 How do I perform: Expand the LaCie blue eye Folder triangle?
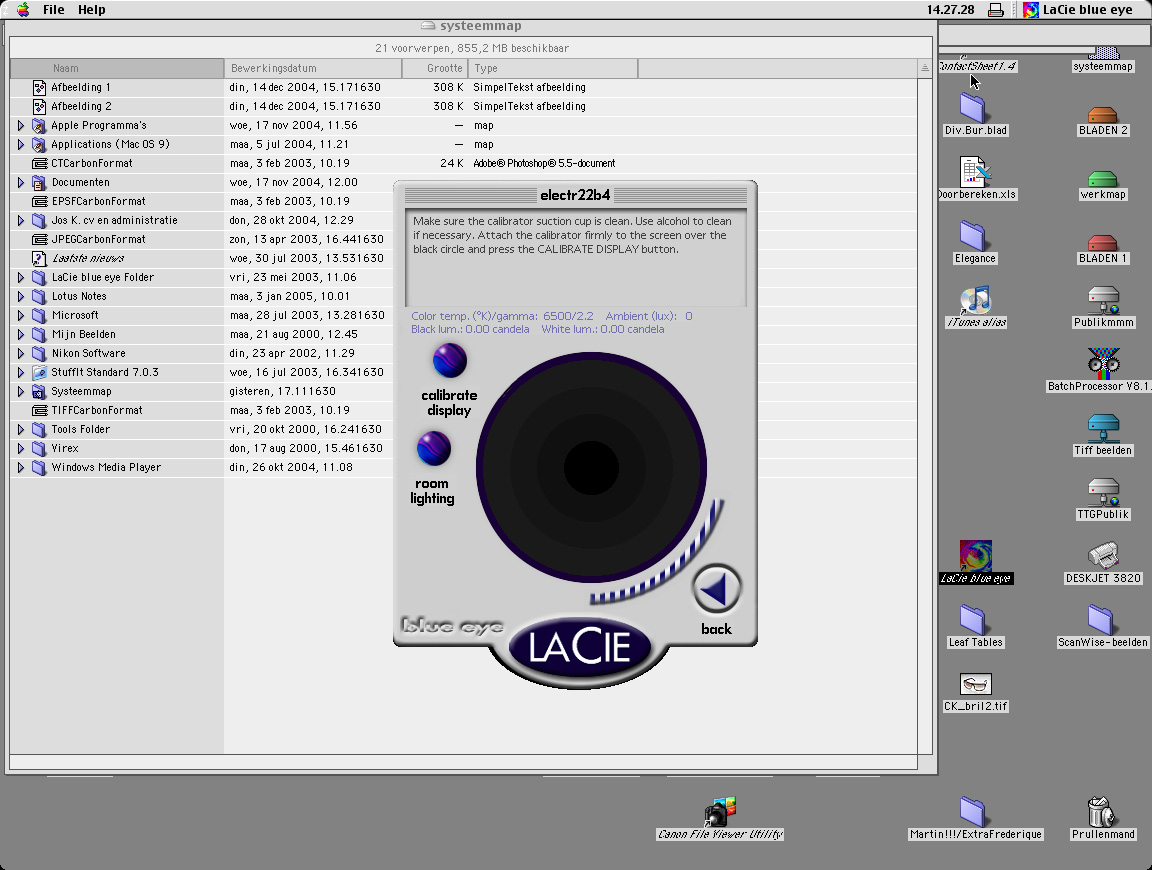pos(21,278)
